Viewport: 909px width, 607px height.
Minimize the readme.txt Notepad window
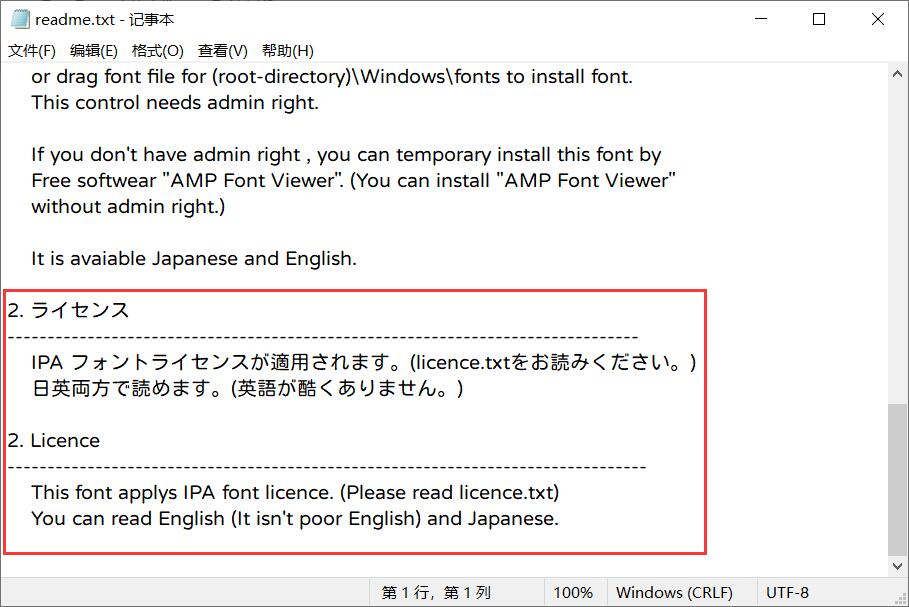[x=761, y=19]
